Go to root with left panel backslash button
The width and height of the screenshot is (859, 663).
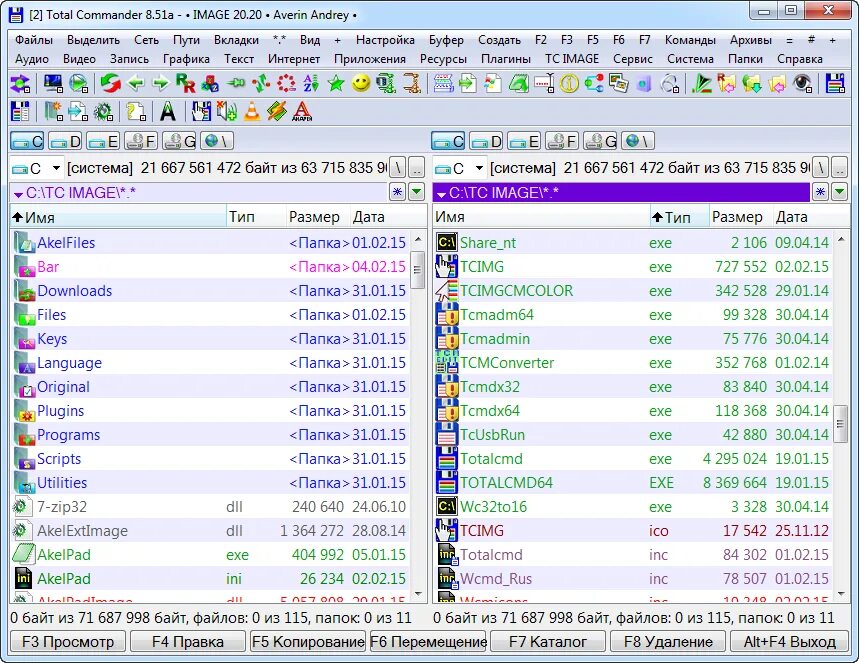398,168
